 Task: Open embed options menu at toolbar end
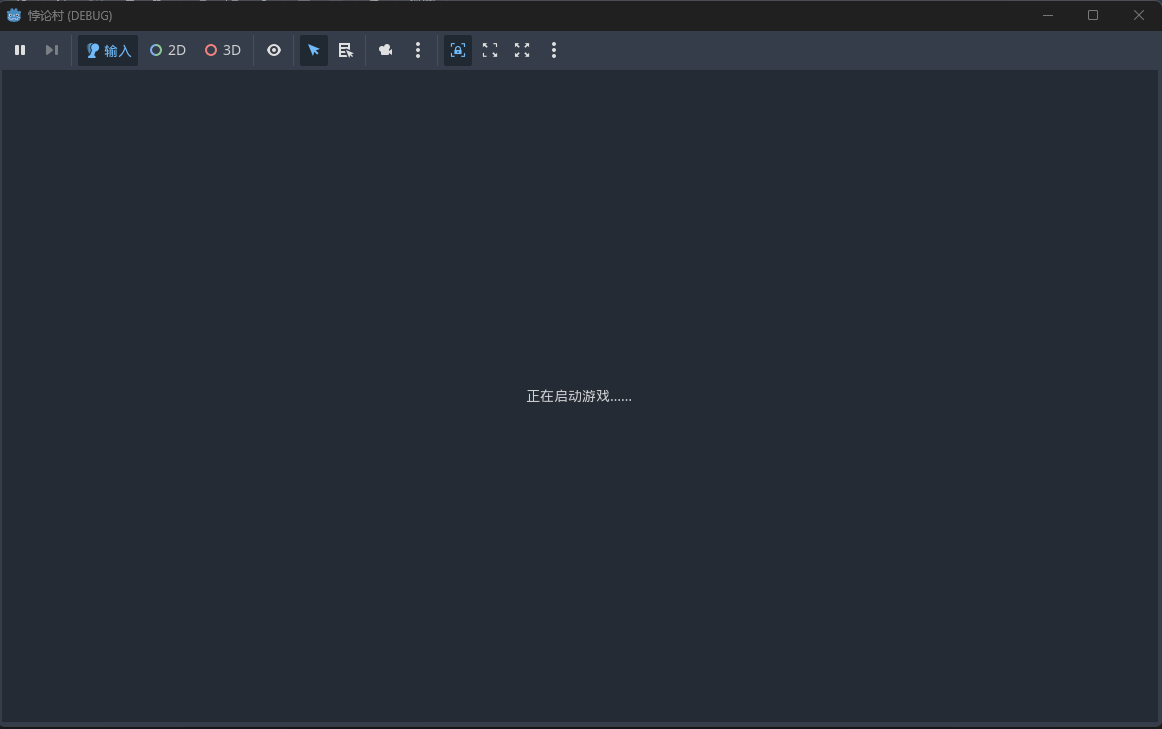coord(554,50)
